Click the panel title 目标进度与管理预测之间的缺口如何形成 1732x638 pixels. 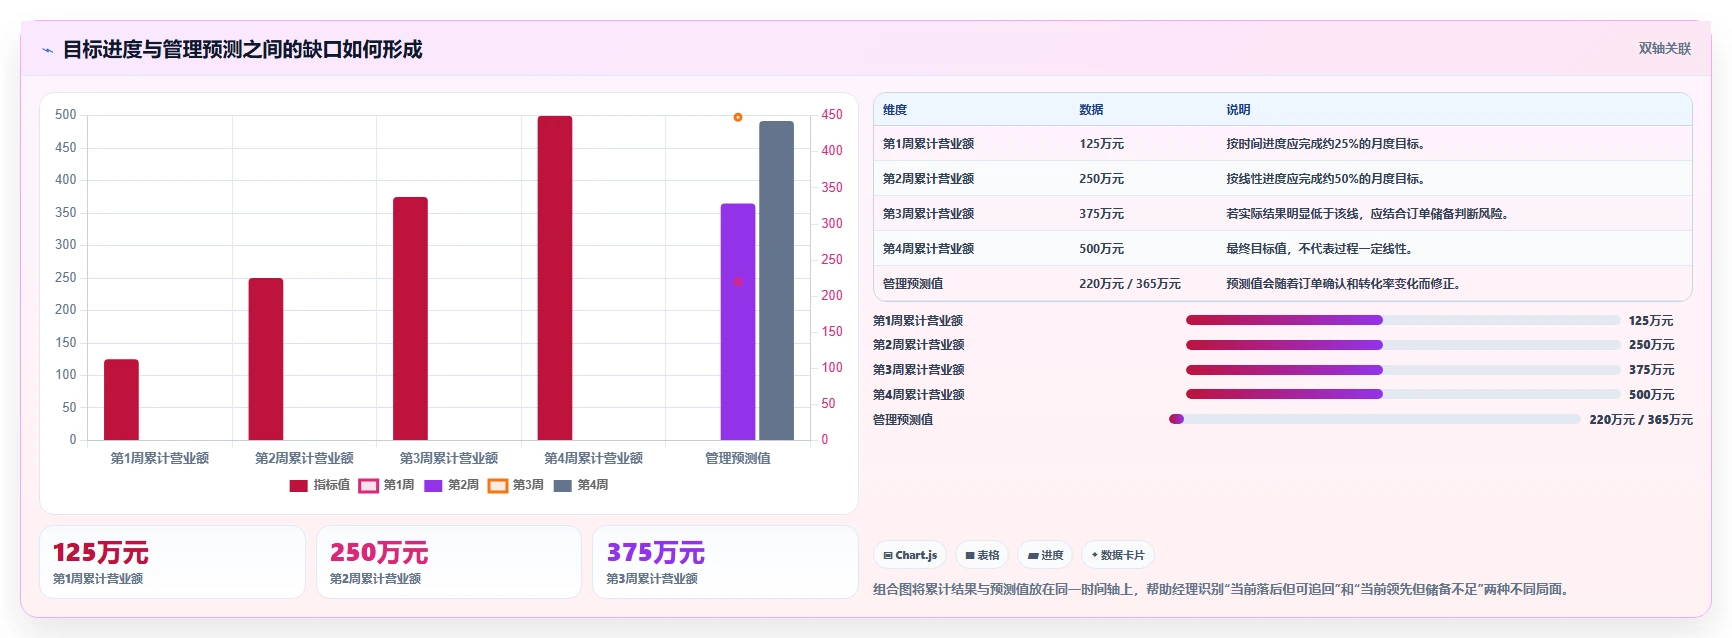[242, 50]
